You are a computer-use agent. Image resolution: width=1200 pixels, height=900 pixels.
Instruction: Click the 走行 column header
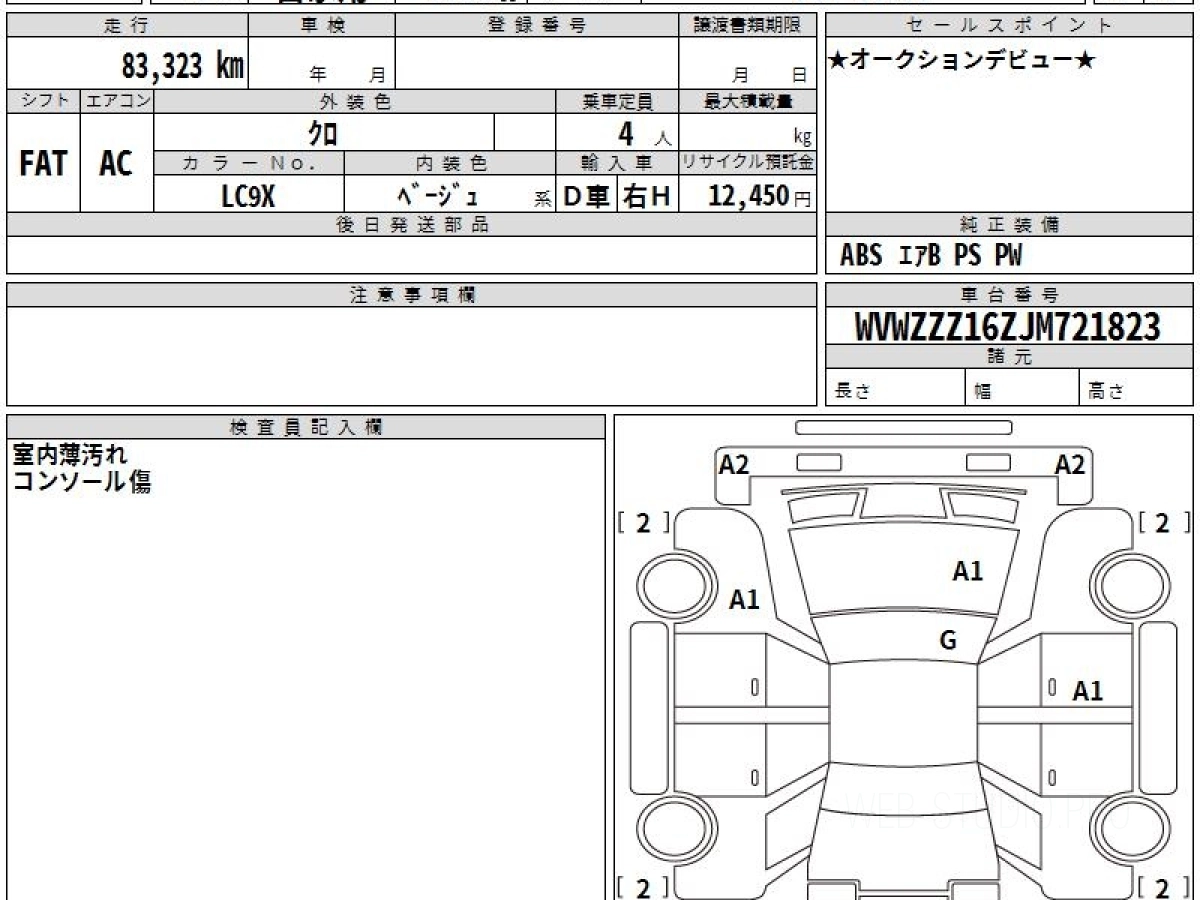(127, 26)
